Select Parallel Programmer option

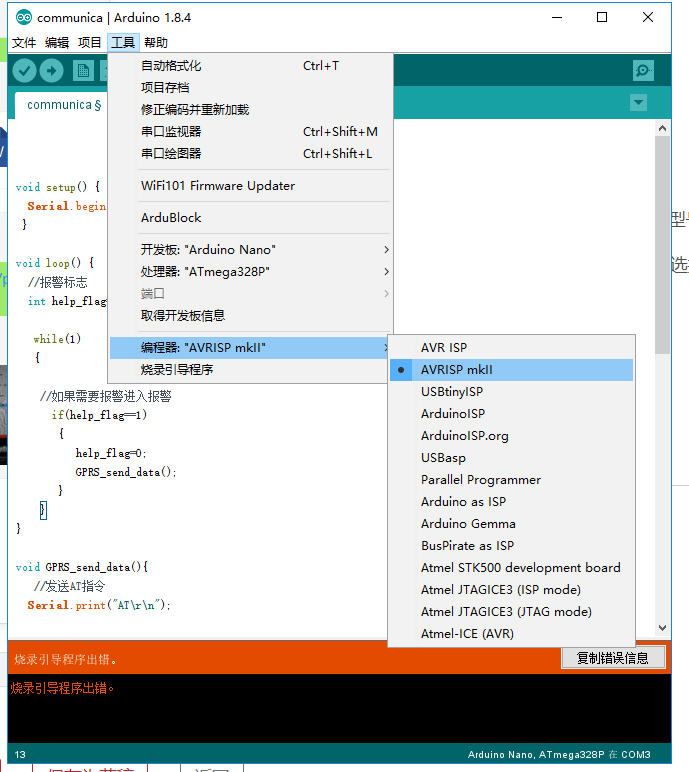[511, 480]
